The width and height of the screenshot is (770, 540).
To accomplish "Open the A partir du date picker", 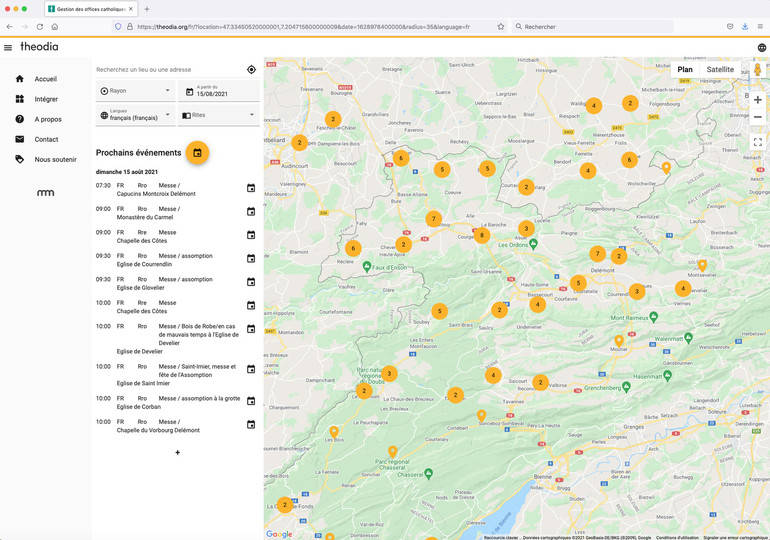I will [219, 91].
